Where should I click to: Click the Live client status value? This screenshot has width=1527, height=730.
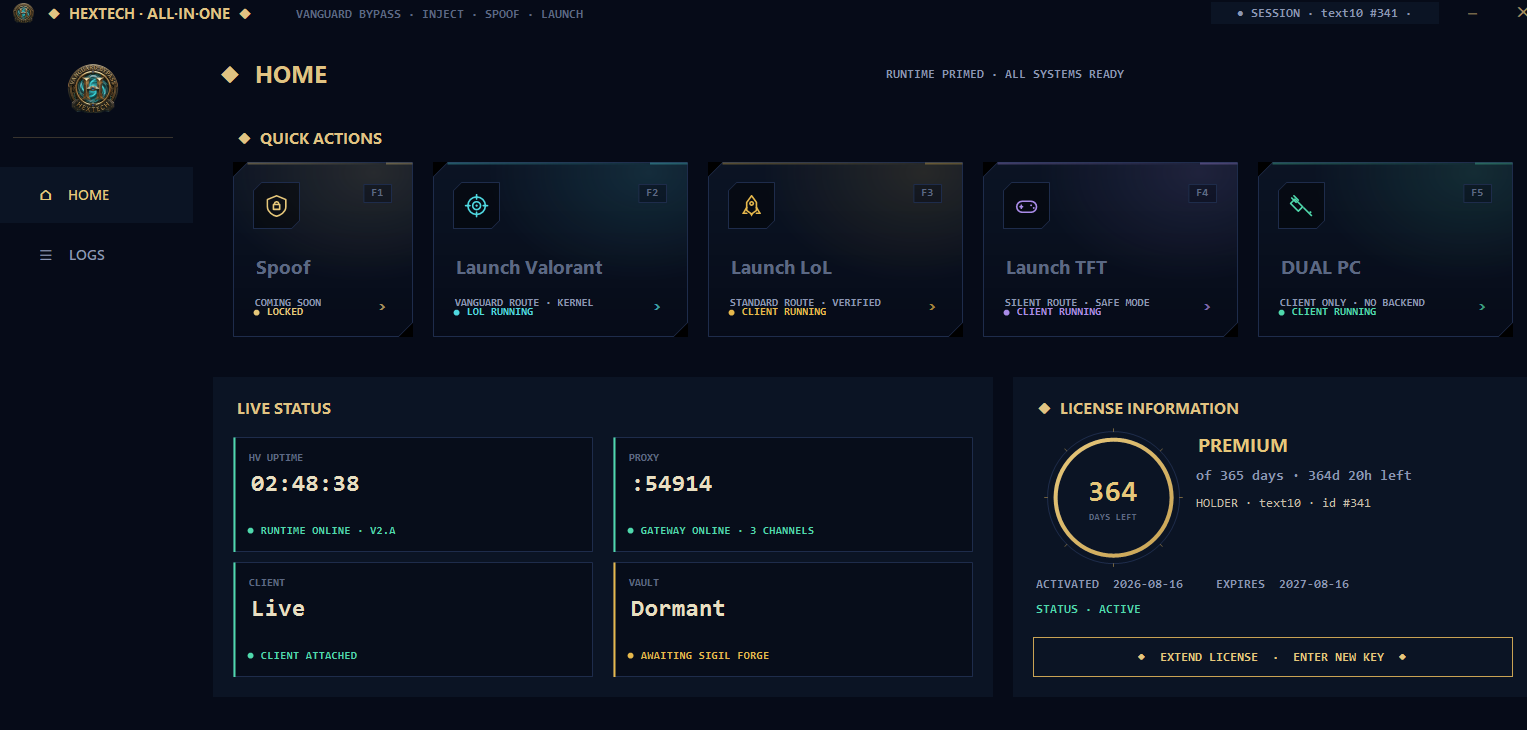[277, 609]
